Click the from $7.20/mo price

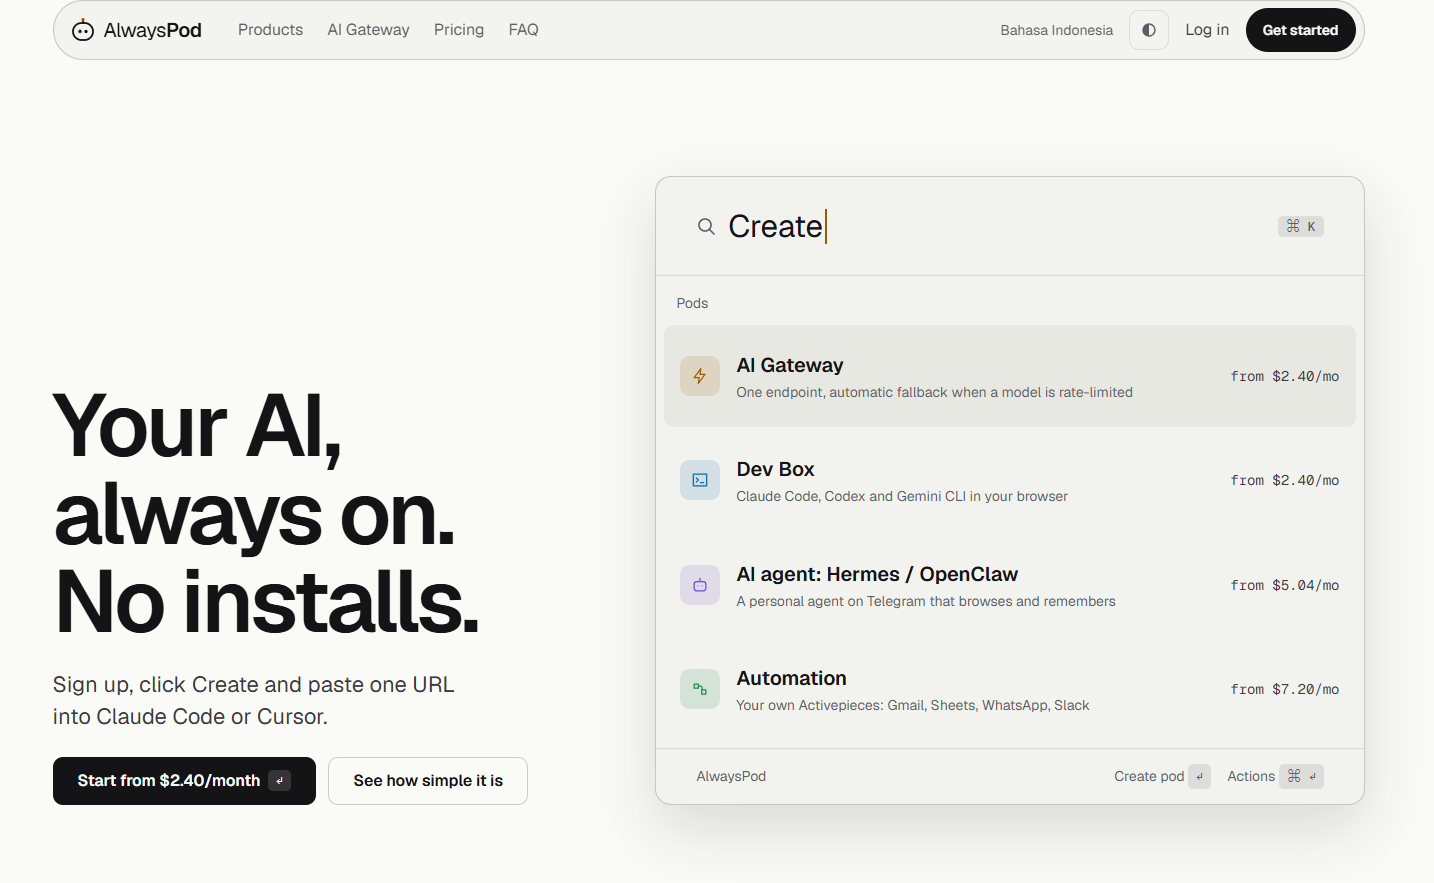pos(1285,689)
